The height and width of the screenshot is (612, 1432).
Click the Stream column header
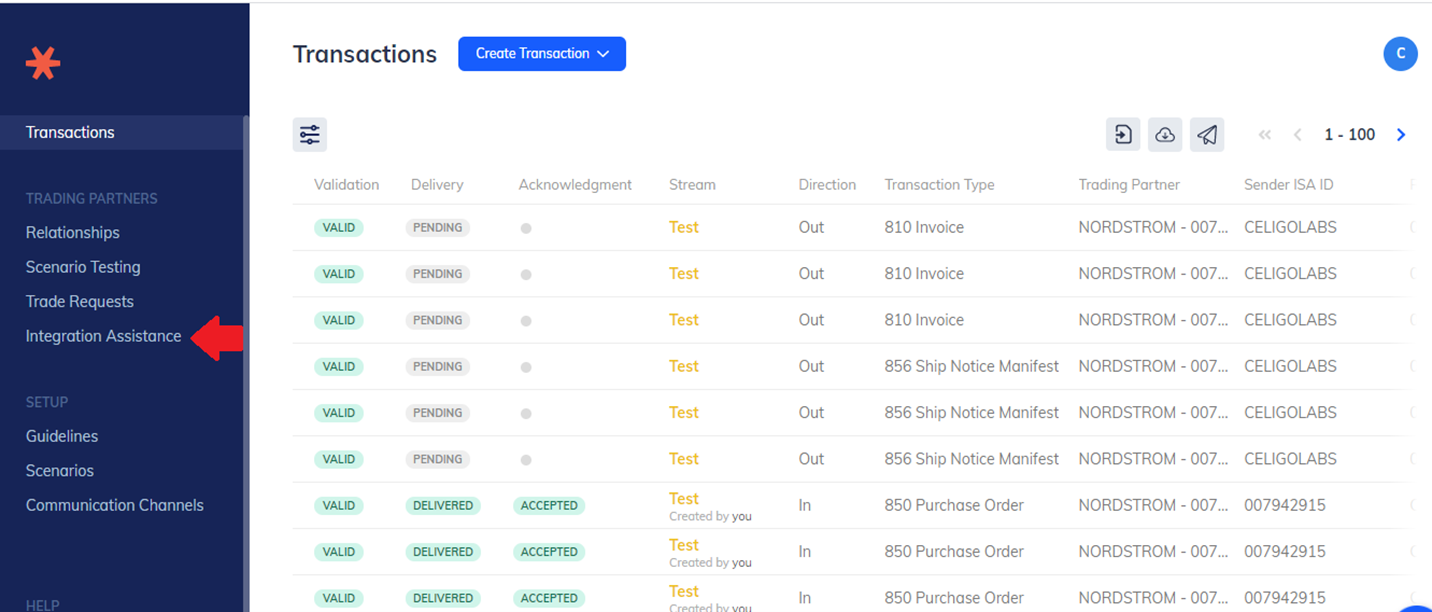point(692,185)
